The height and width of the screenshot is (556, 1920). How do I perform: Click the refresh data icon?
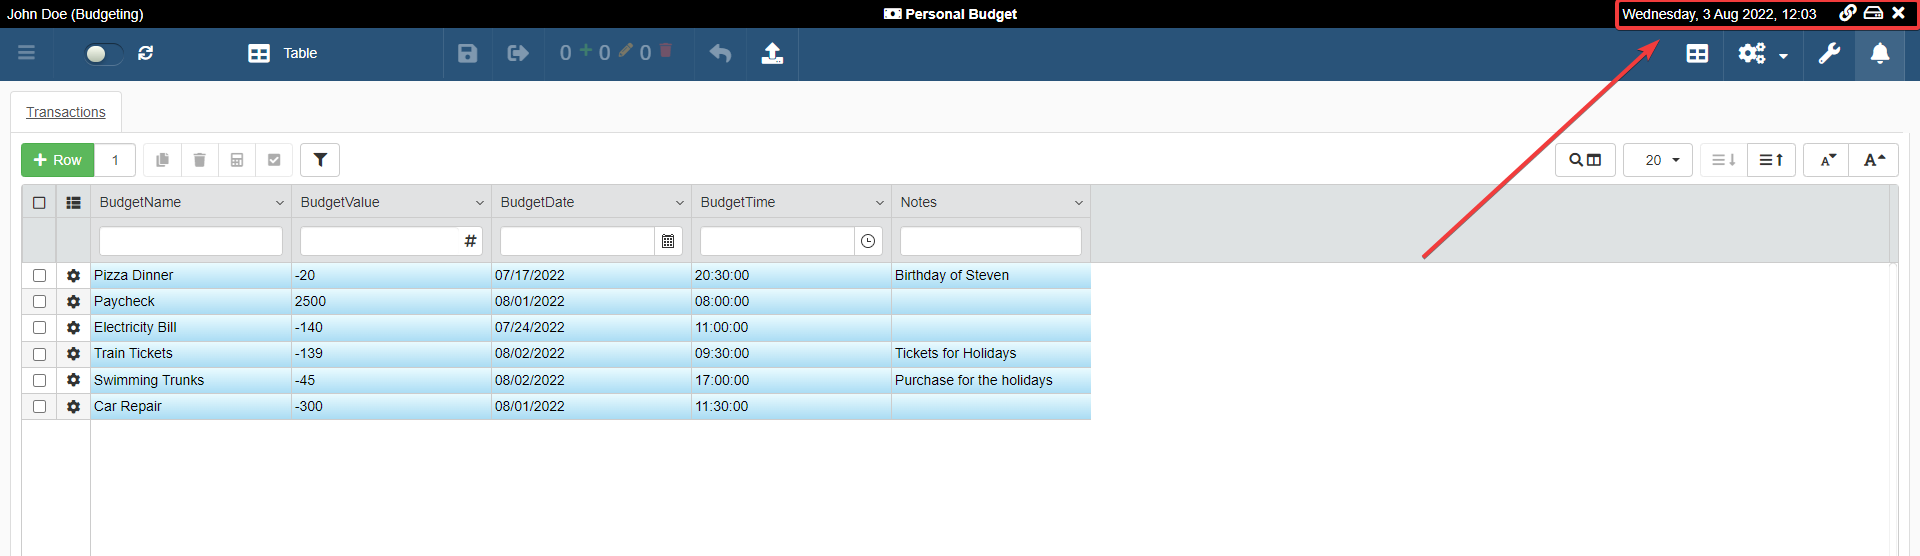146,53
